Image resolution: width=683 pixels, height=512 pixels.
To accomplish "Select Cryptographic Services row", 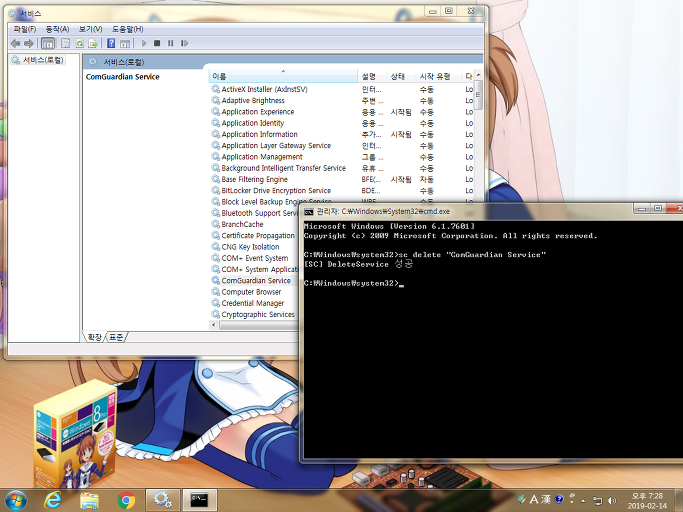I will [255, 315].
